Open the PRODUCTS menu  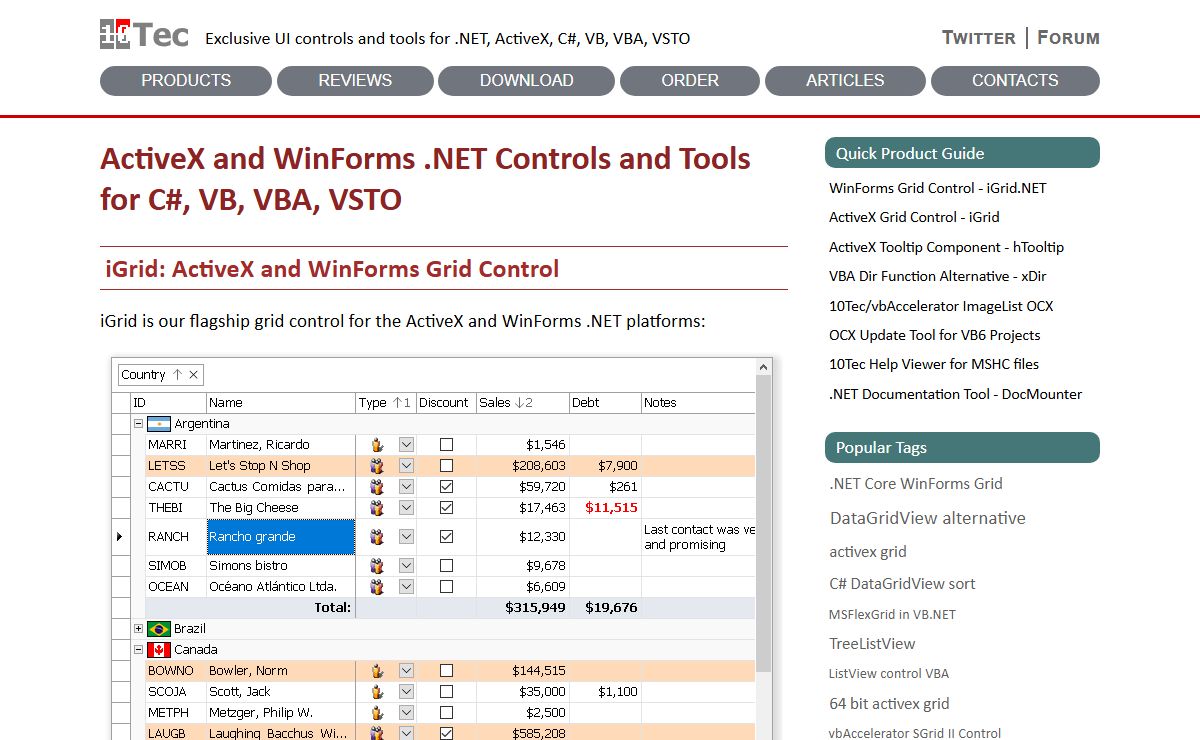(186, 81)
